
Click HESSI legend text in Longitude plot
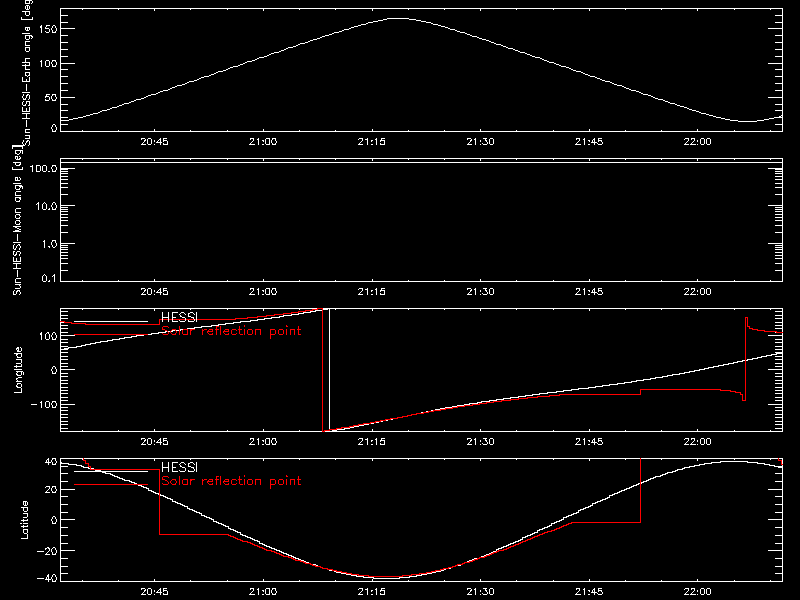179,317
